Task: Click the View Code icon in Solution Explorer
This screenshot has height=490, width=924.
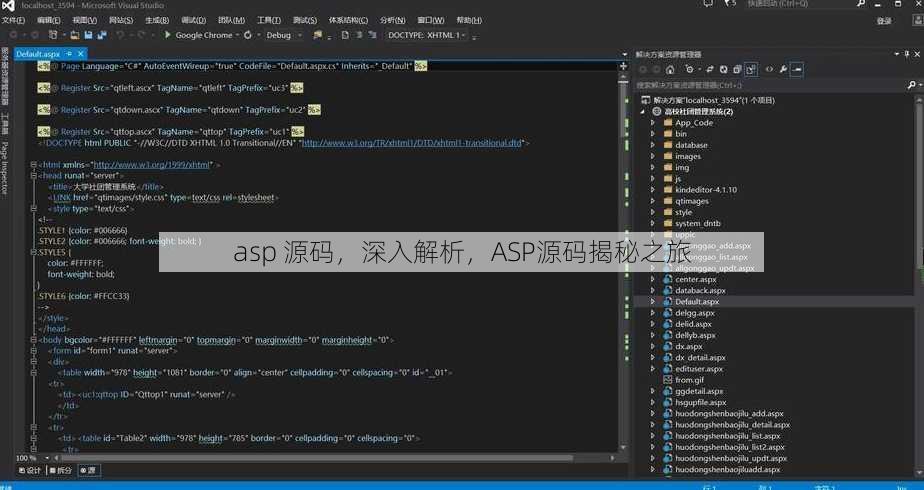Action: coord(769,69)
